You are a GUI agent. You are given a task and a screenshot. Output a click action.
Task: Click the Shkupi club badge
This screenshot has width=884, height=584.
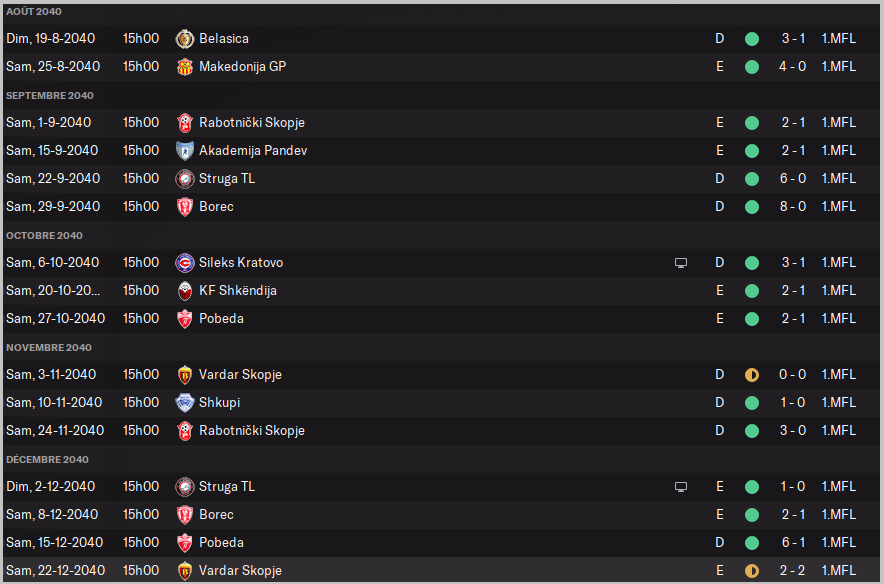pos(184,403)
